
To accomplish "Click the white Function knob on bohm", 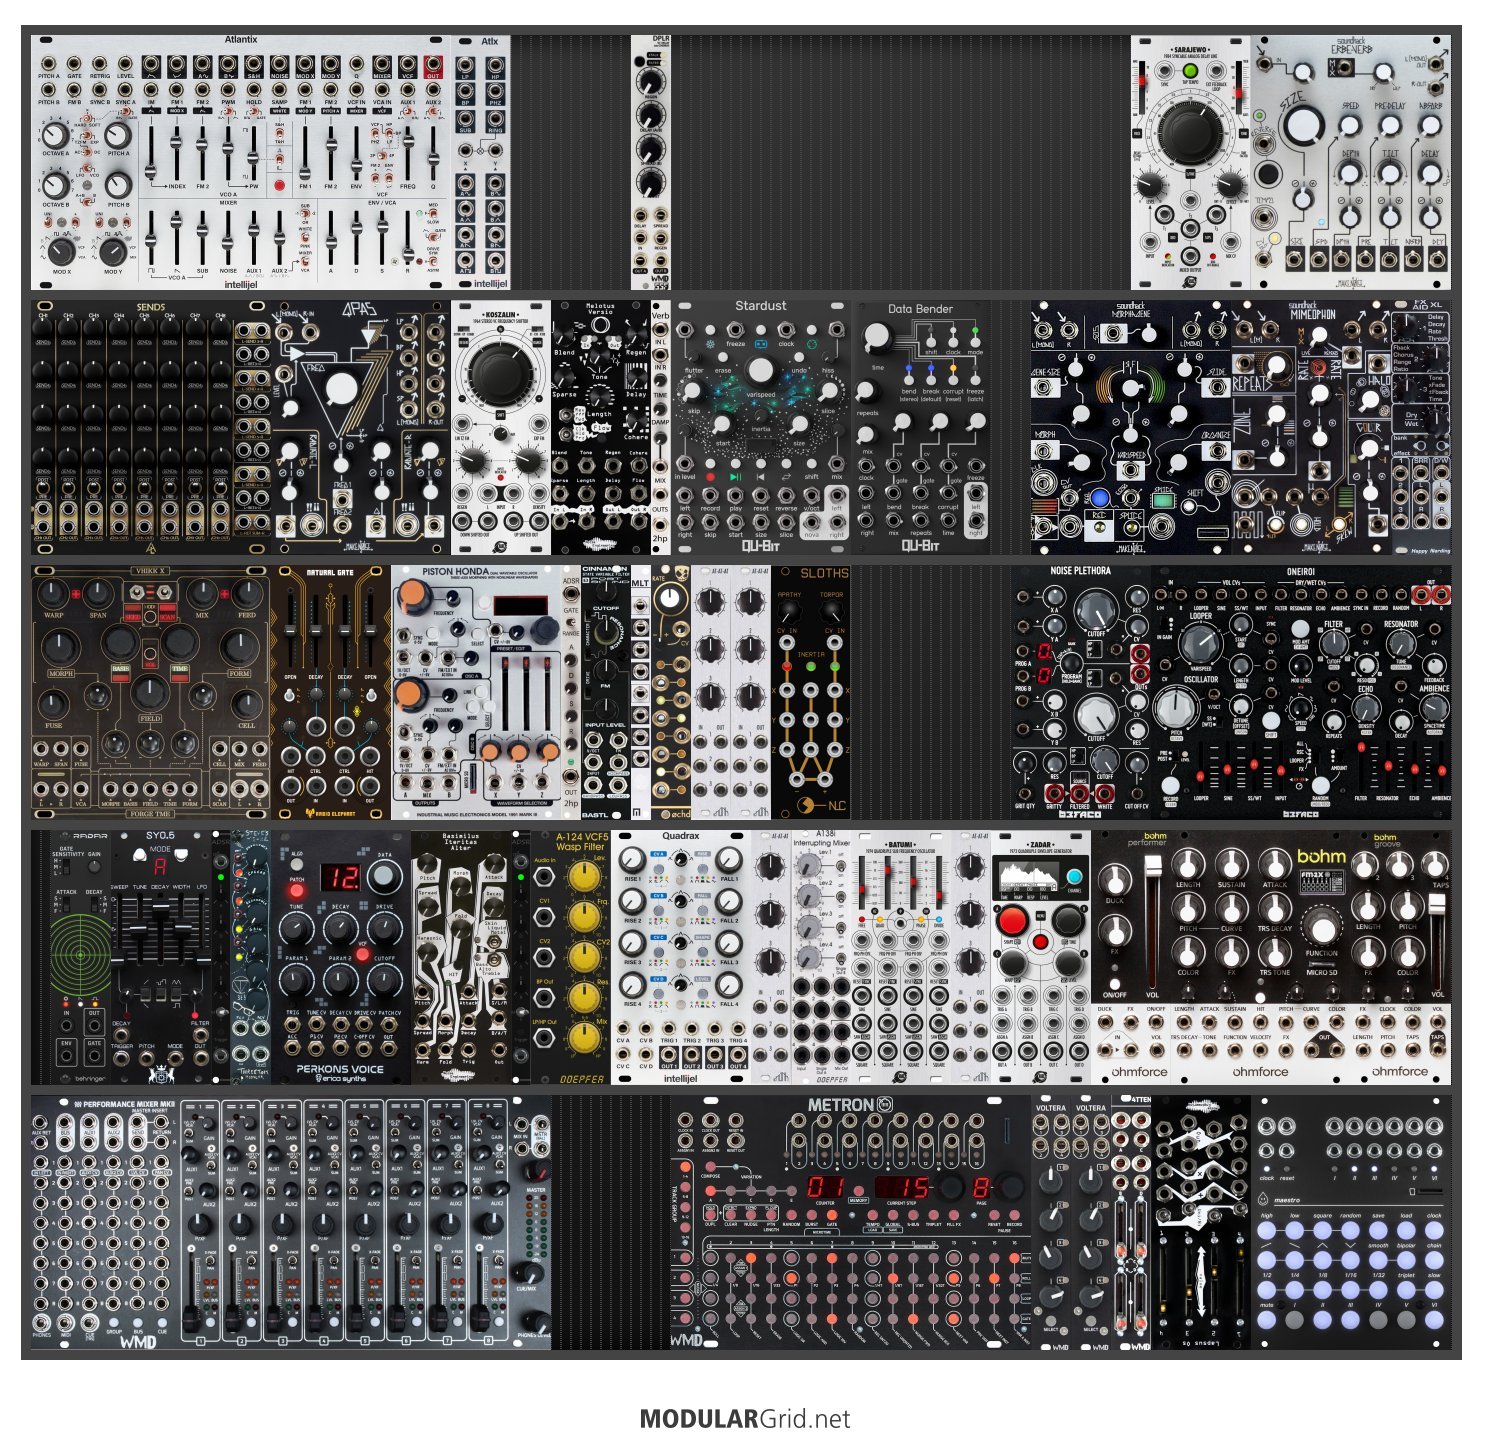I will click(x=1322, y=929).
